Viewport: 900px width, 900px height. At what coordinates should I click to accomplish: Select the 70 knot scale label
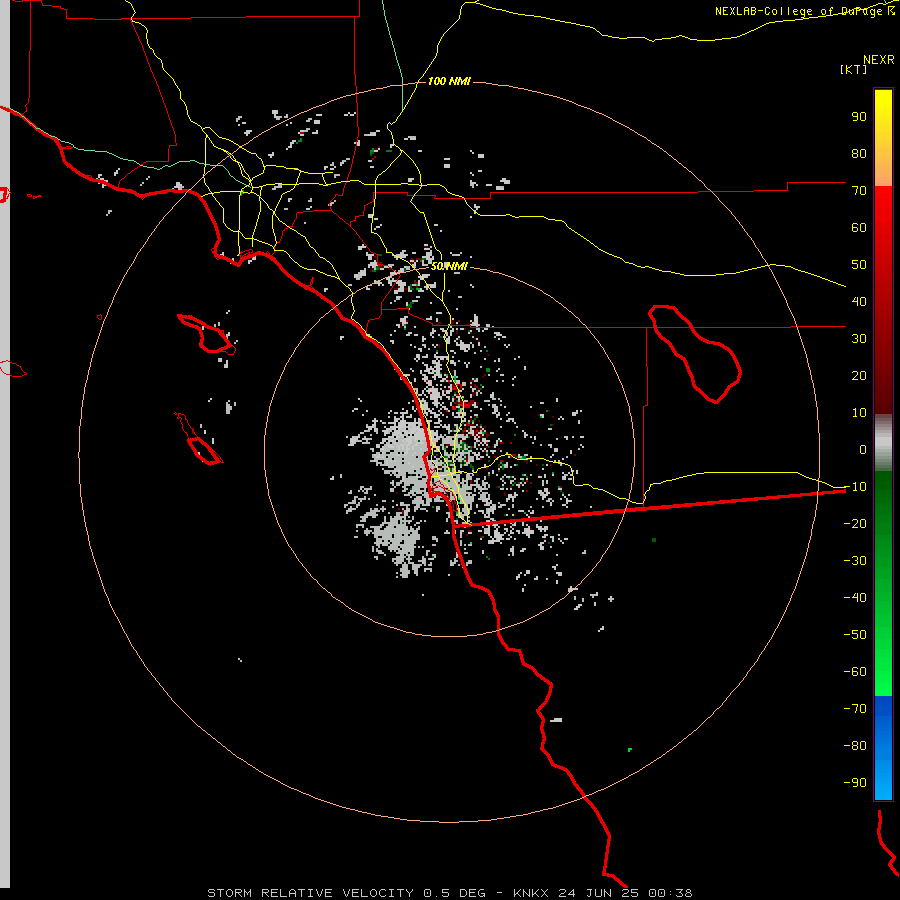click(859, 191)
